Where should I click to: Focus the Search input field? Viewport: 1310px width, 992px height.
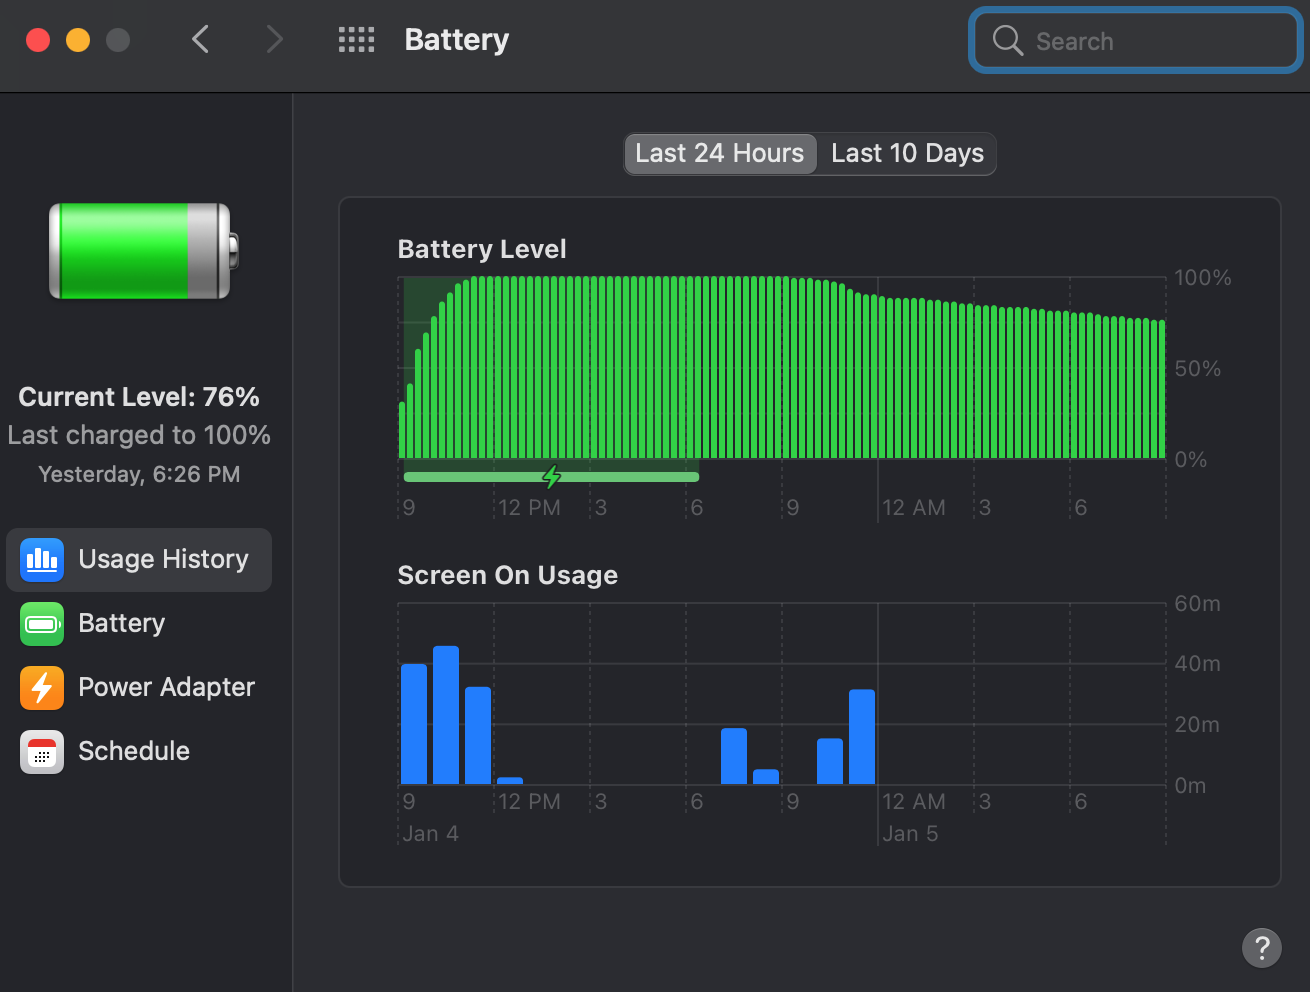[x=1136, y=40]
